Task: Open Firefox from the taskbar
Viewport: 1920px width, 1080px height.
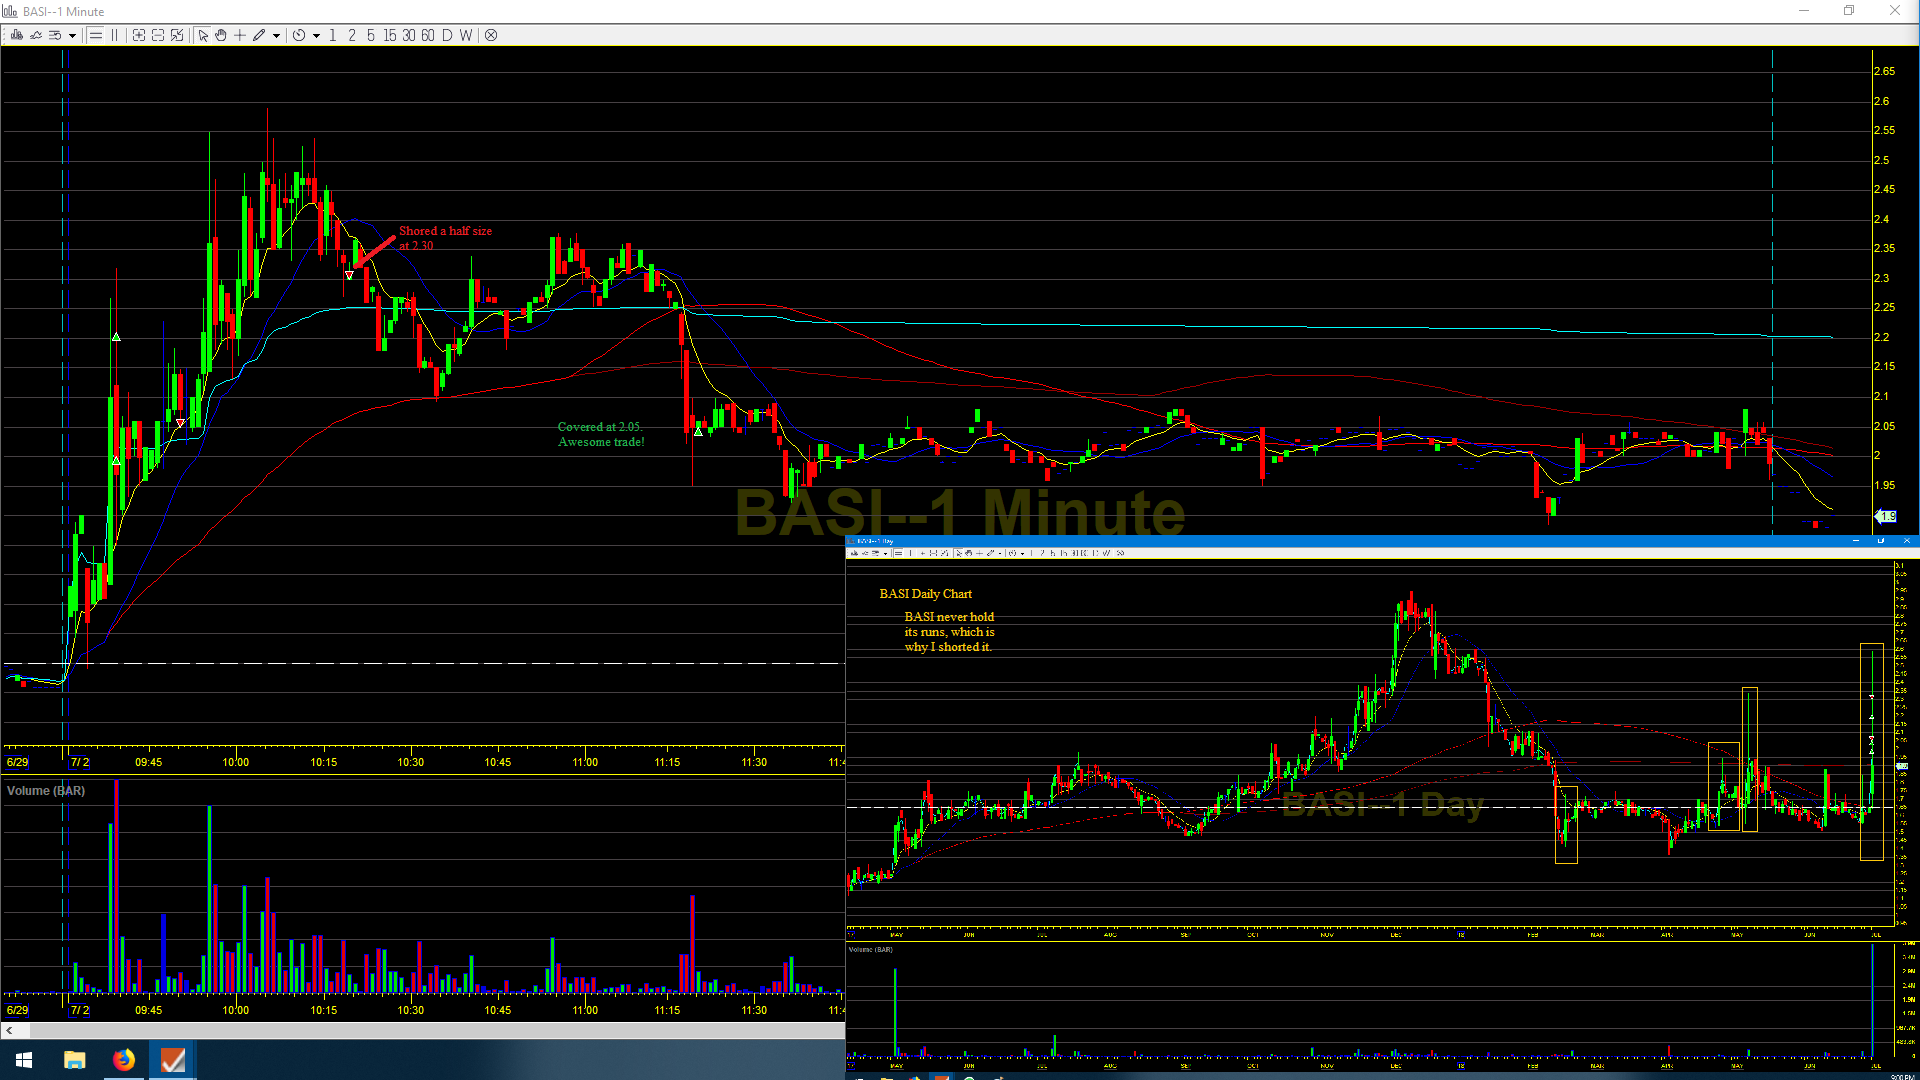Action: 123,1060
